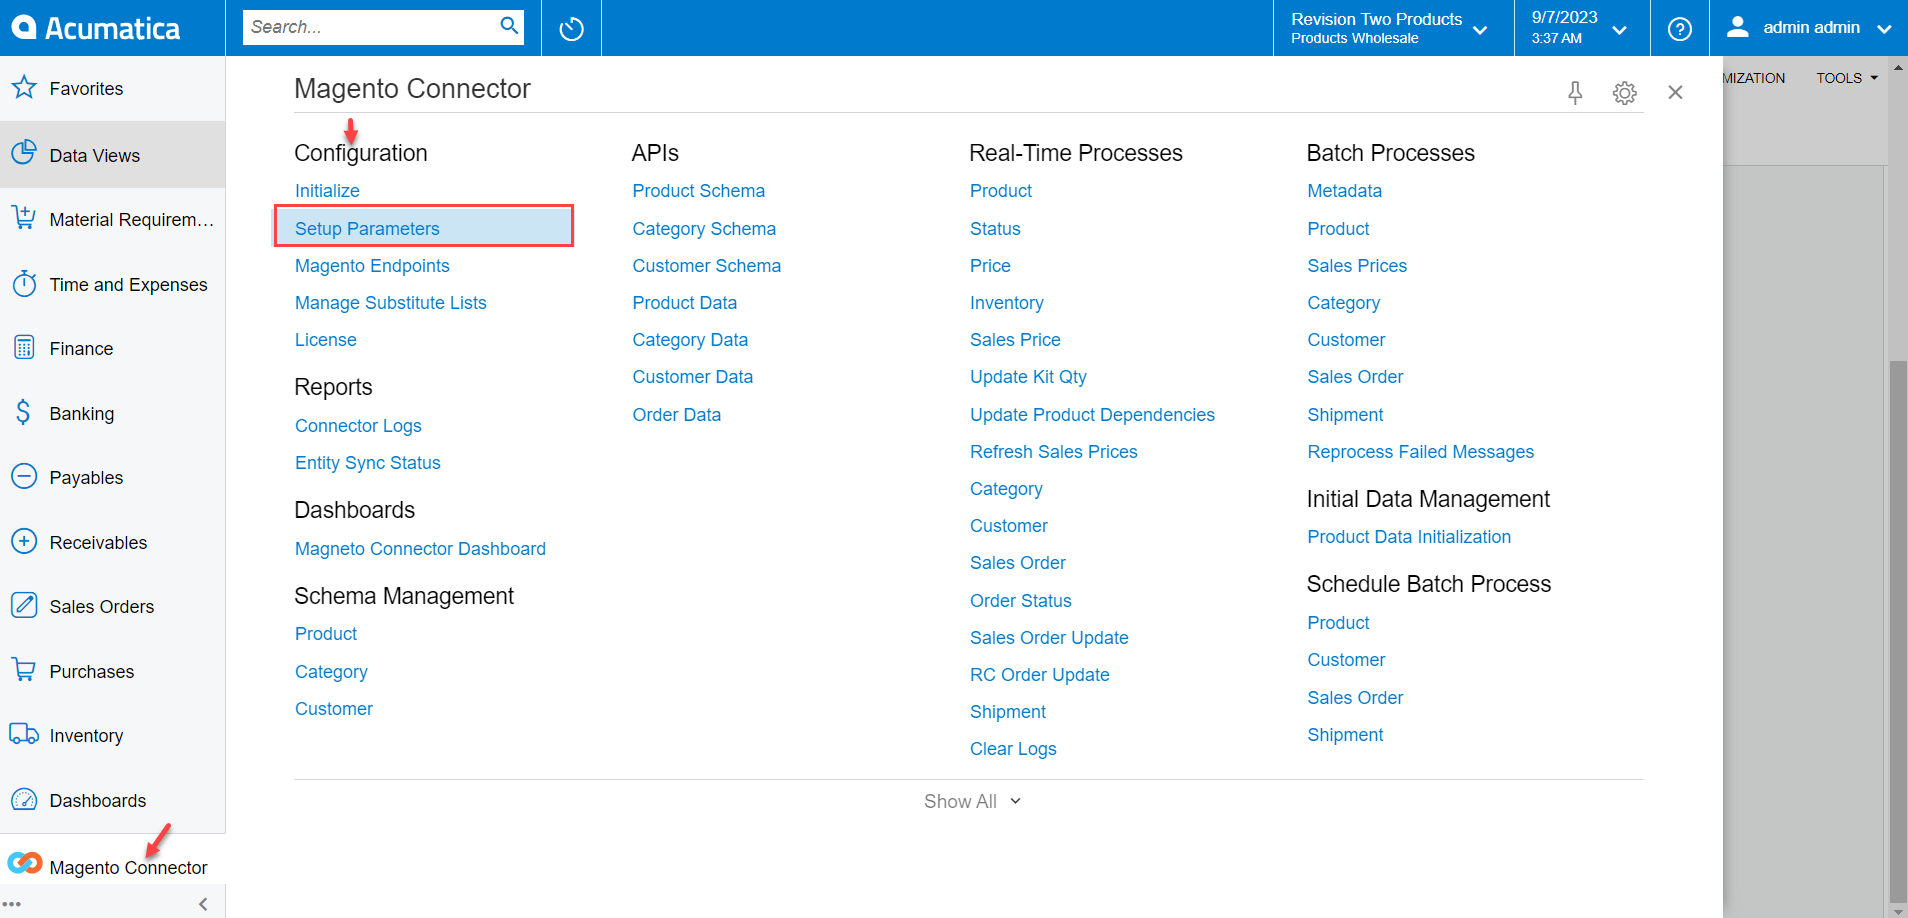
Task: Pin the Magento Connector workspace
Action: pos(1575,92)
